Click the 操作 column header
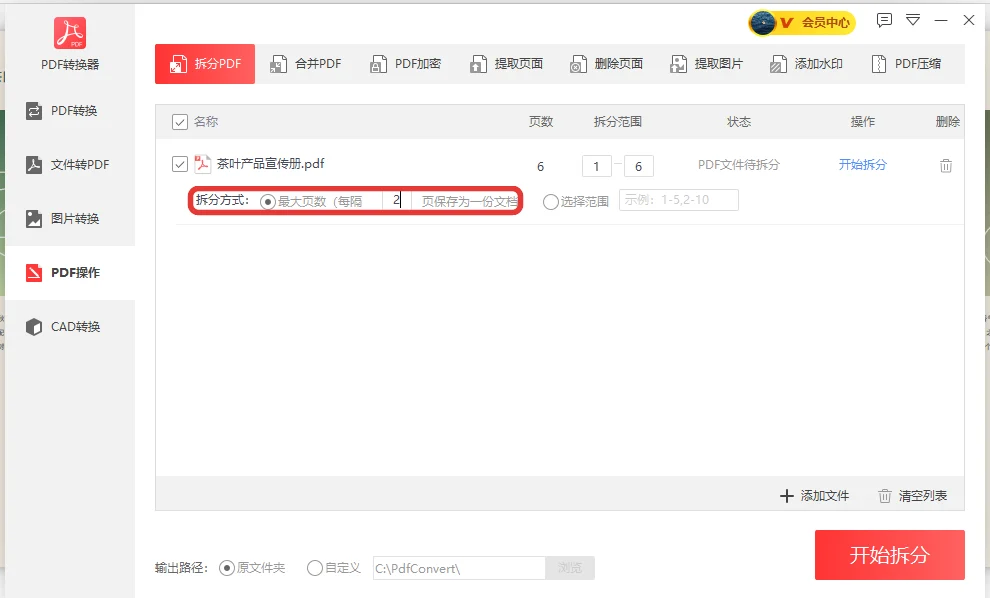The image size is (990, 598). [x=862, y=122]
